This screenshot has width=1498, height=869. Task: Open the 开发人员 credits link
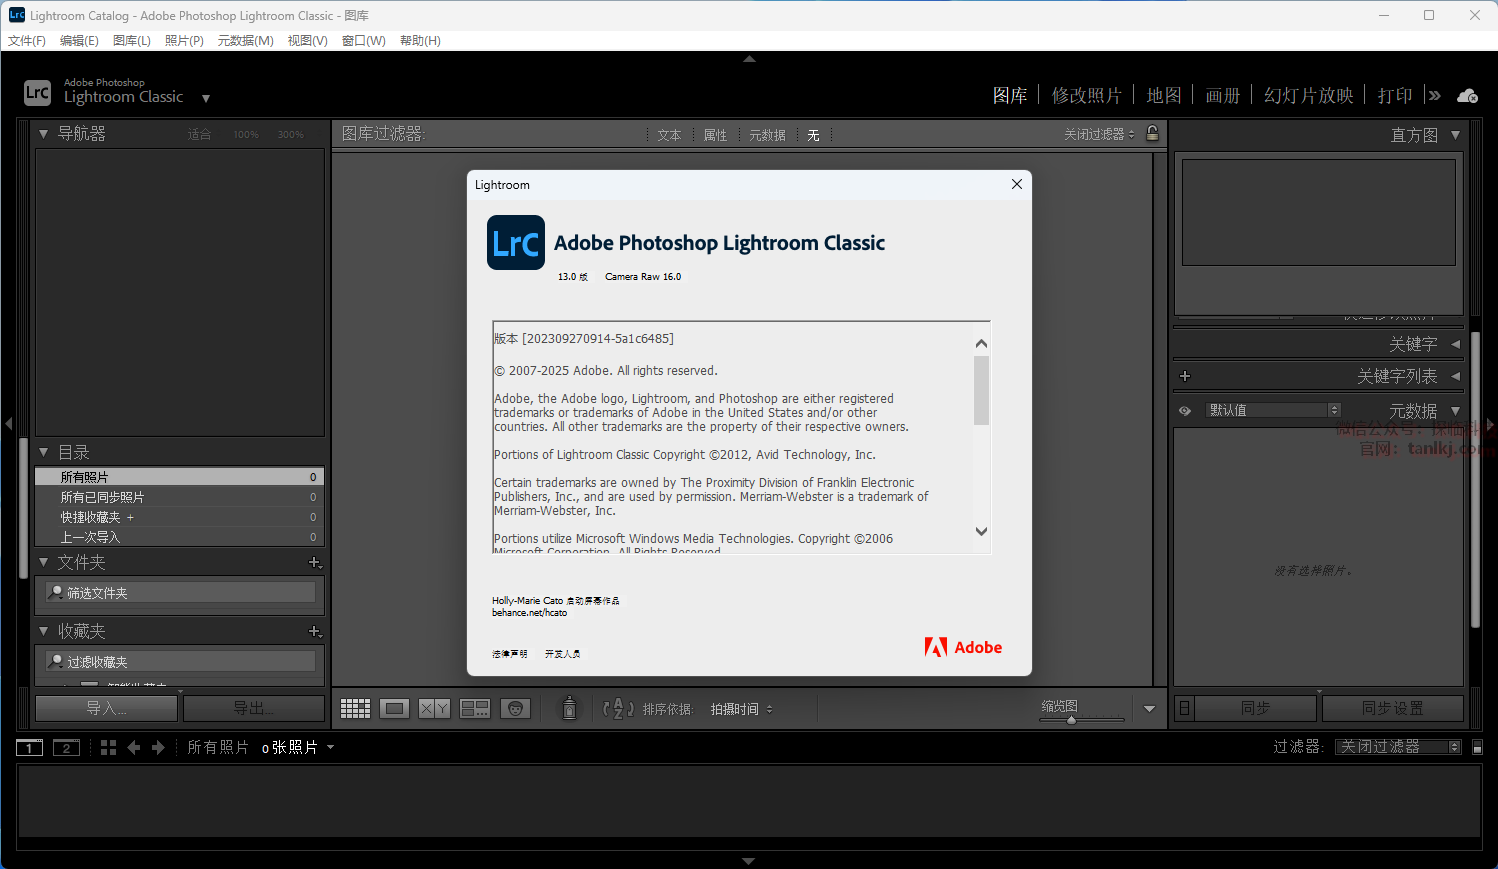point(563,654)
